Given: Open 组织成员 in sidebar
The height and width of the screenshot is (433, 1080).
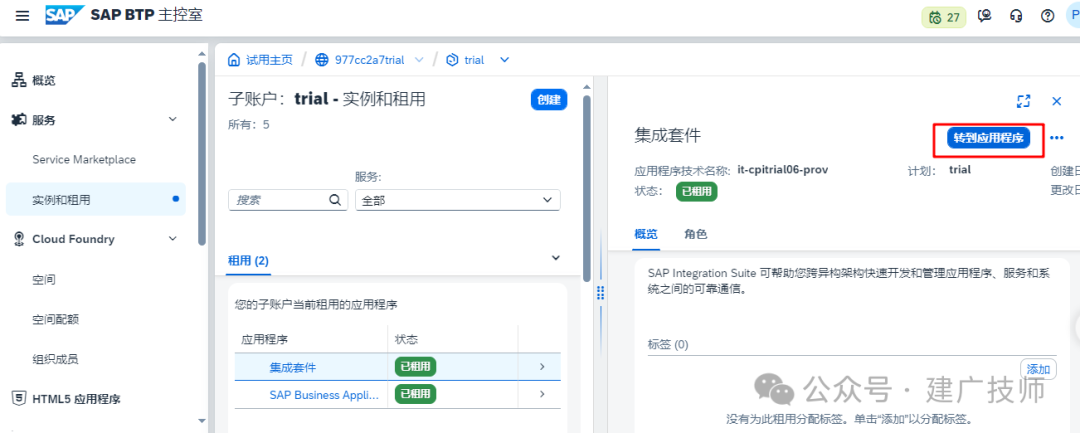Looking at the screenshot, I should (55, 359).
